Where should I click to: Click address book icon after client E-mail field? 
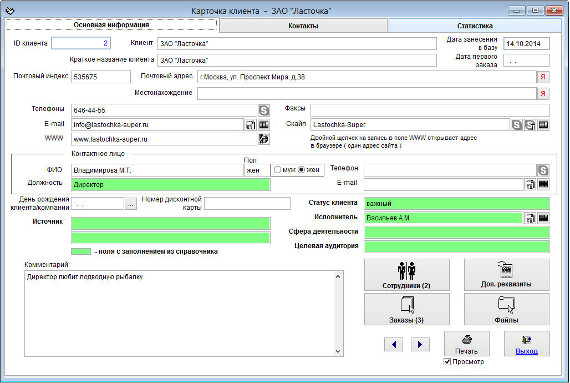(x=264, y=125)
